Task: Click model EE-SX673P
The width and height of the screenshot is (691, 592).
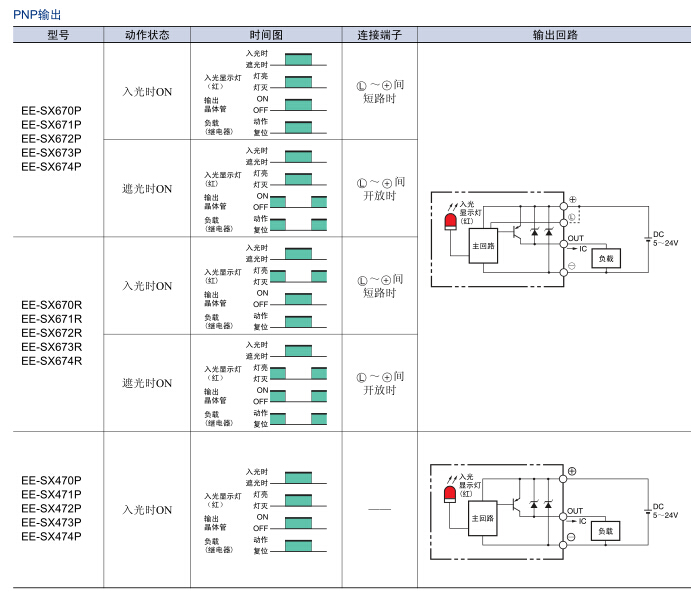Action: pos(52,153)
